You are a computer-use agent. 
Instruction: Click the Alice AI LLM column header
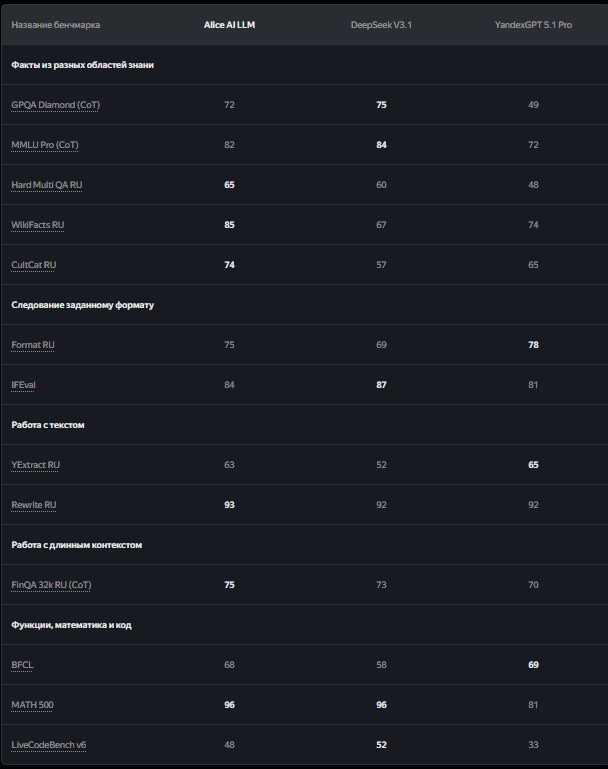(229, 24)
